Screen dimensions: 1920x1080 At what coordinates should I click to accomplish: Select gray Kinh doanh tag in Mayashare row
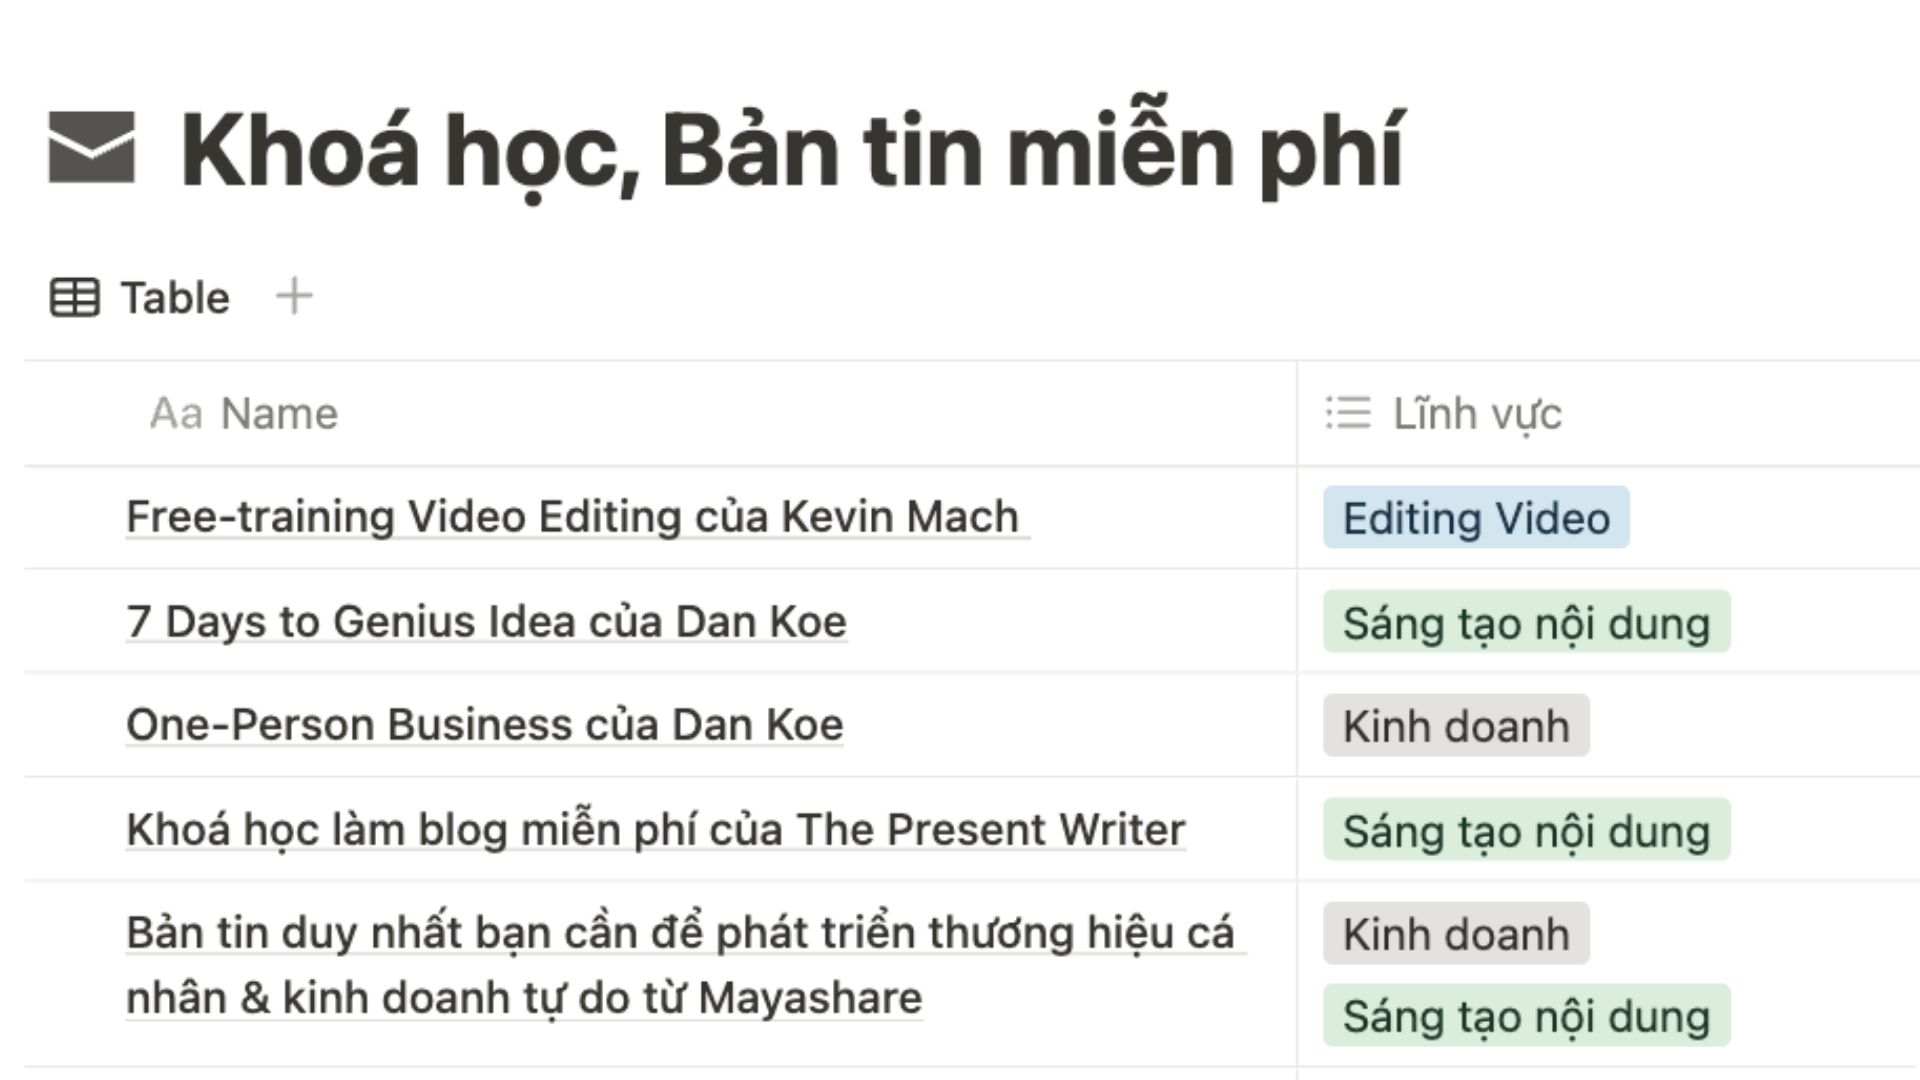1456,934
